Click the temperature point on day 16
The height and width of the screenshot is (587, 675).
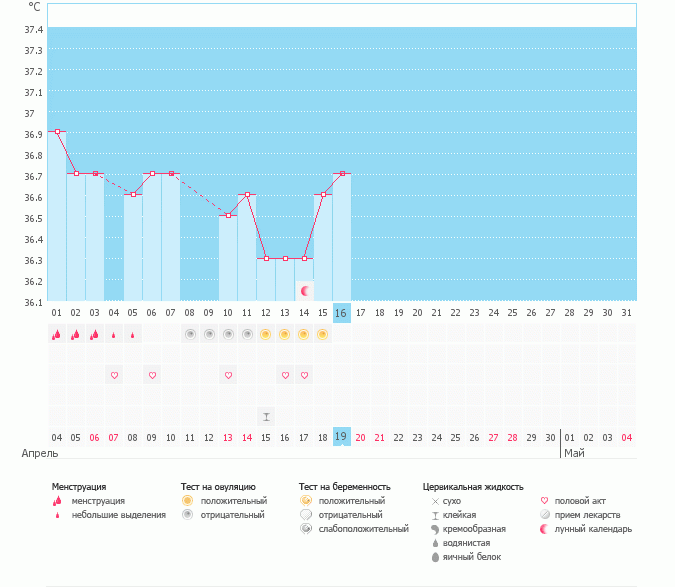[342, 173]
